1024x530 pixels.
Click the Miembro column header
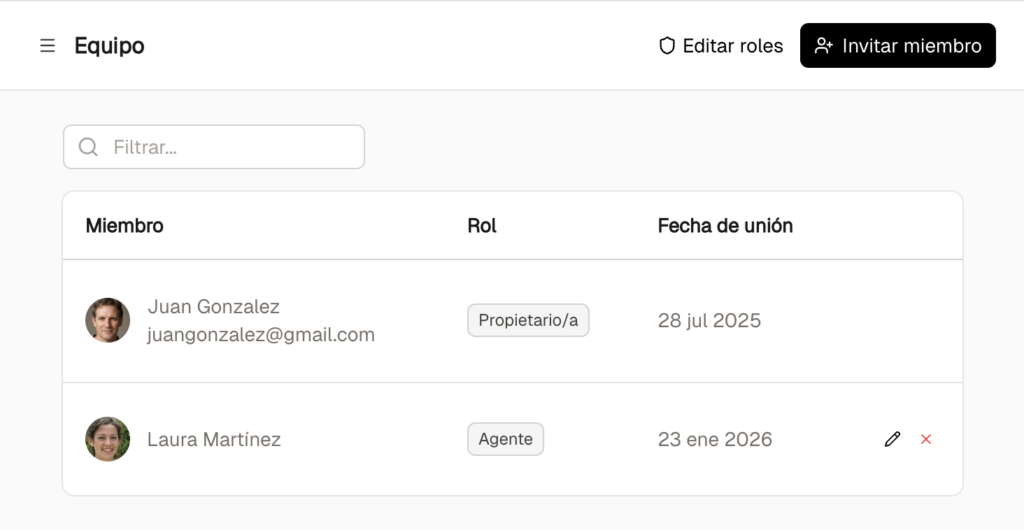coord(124,226)
